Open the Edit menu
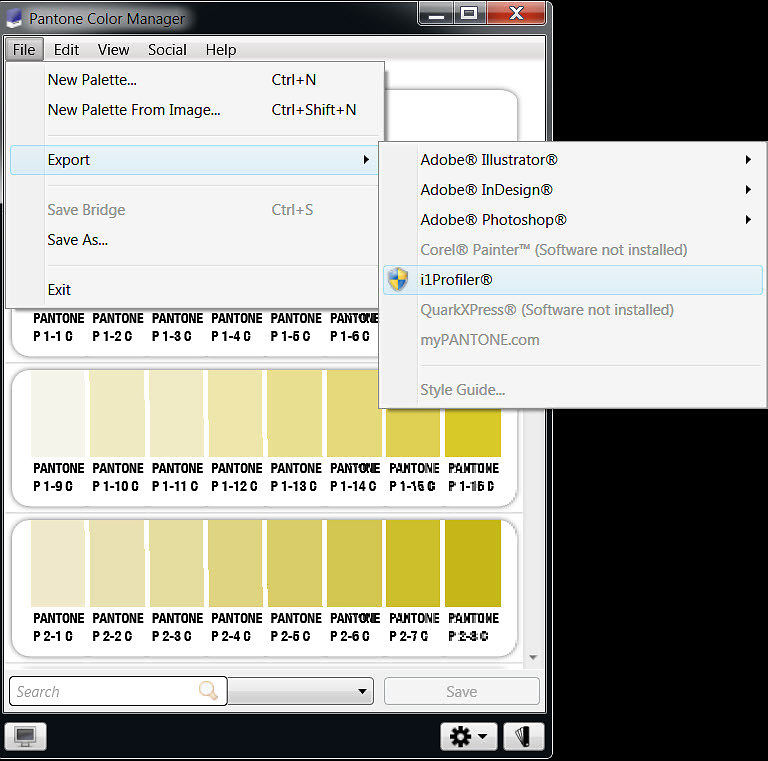The width and height of the screenshot is (768, 761). [66, 50]
